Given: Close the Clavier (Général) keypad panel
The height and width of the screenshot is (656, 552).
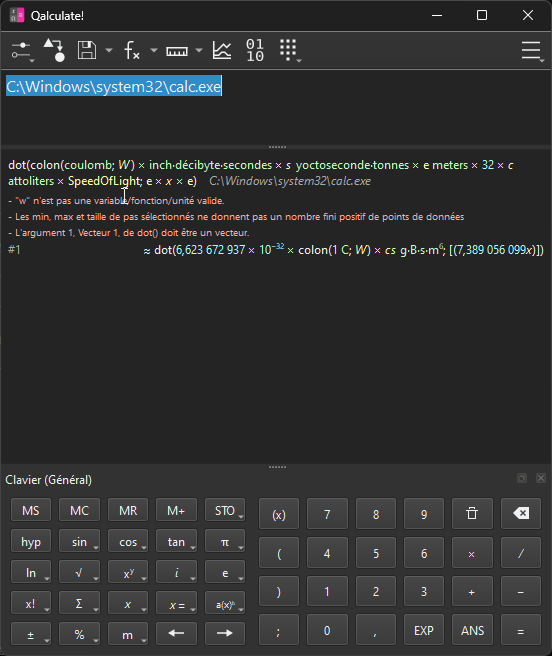Looking at the screenshot, I should (x=541, y=478).
